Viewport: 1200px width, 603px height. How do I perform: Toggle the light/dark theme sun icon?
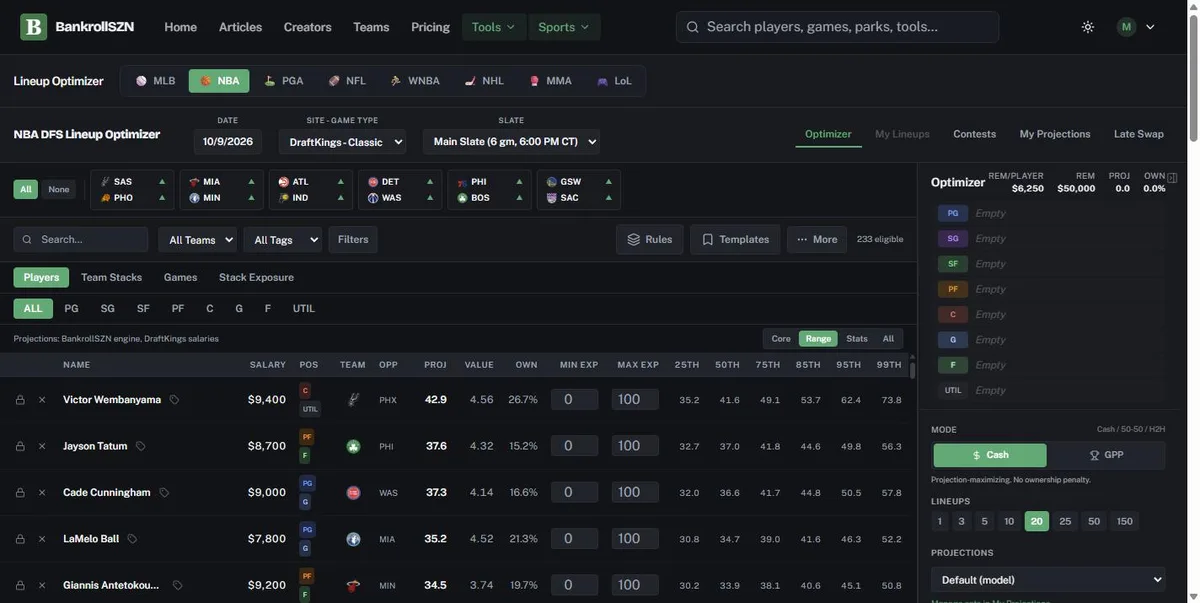(x=1088, y=27)
